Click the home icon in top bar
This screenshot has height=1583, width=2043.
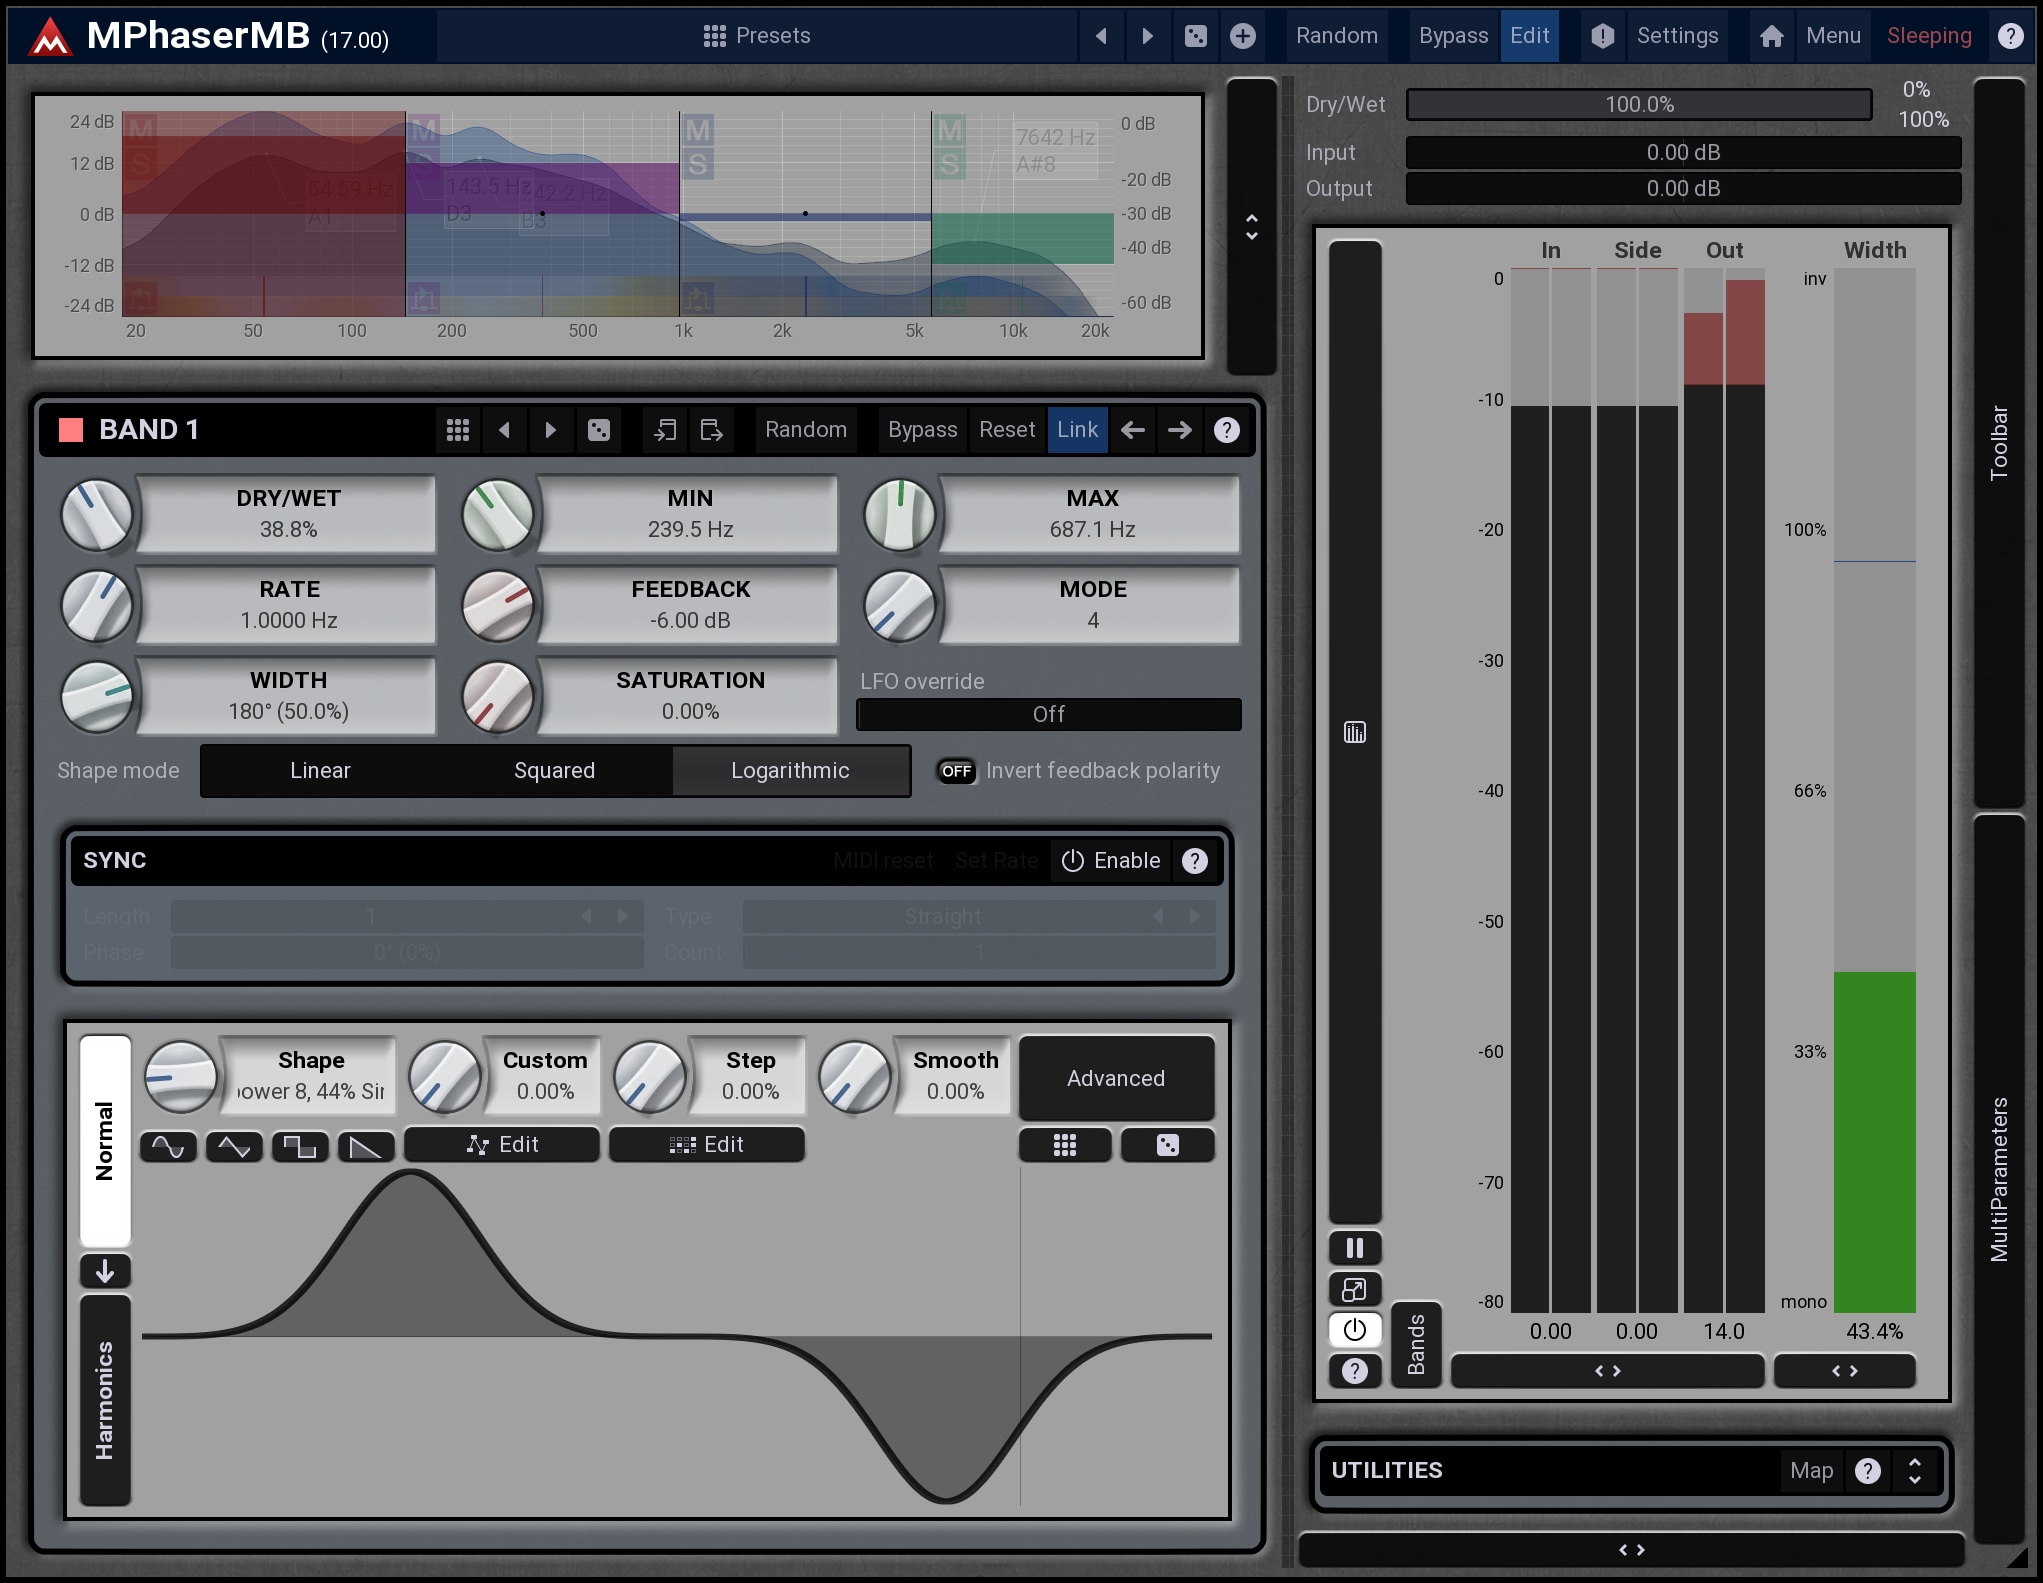[1771, 36]
